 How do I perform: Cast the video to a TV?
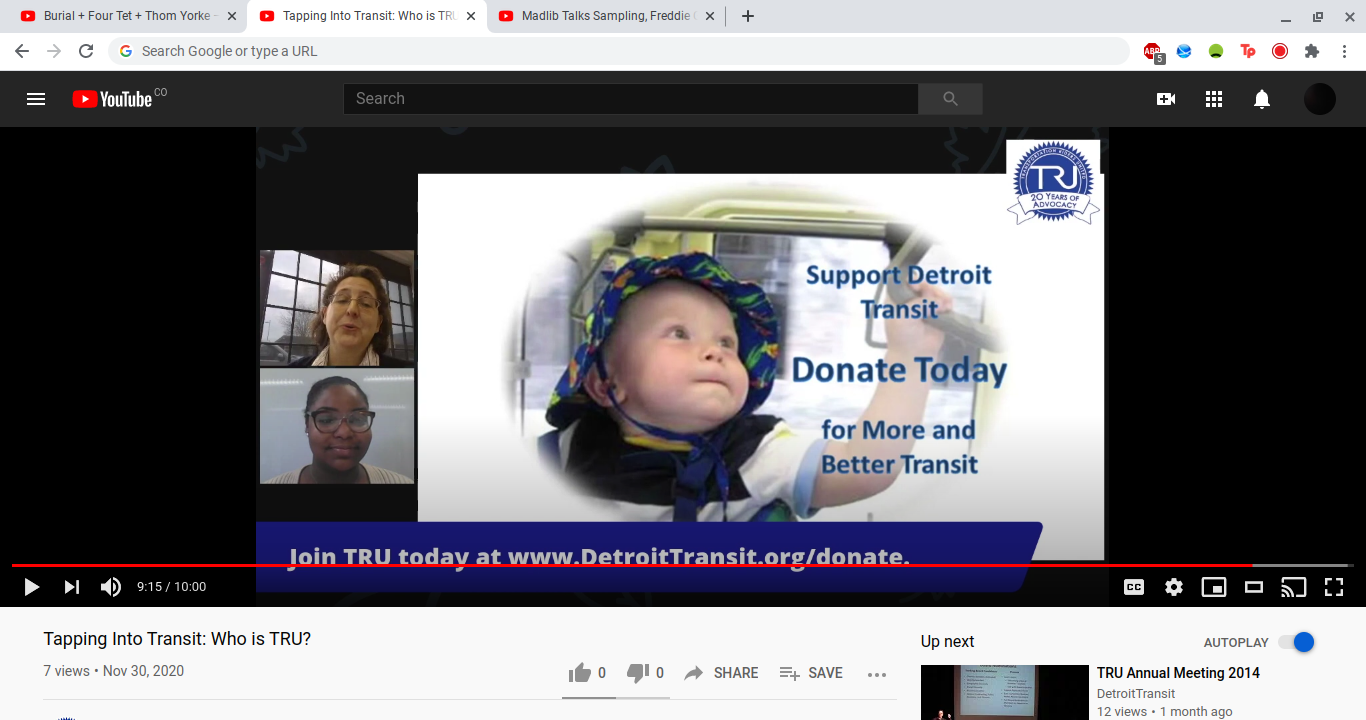[x=1294, y=587]
